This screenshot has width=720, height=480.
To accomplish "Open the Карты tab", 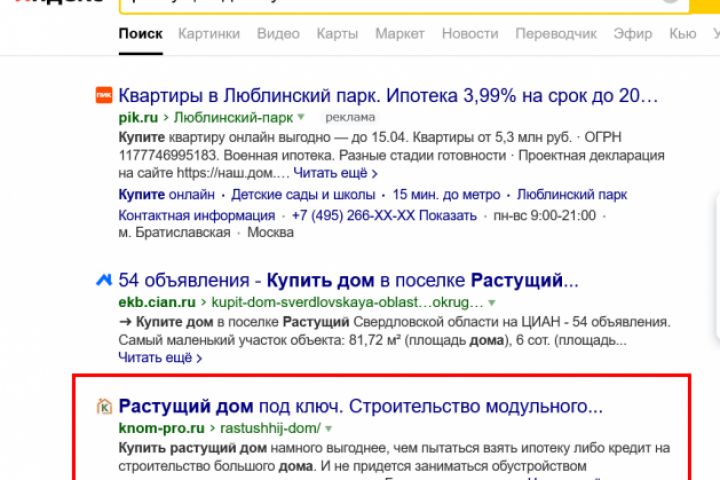I will 337,34.
